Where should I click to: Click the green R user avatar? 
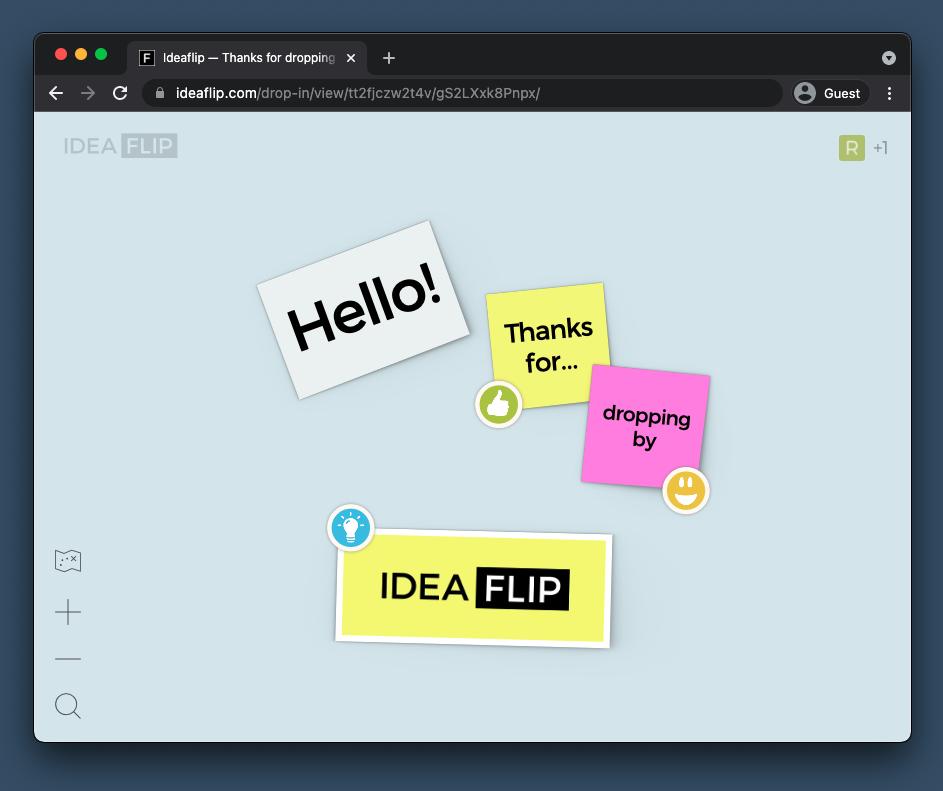[x=852, y=148]
